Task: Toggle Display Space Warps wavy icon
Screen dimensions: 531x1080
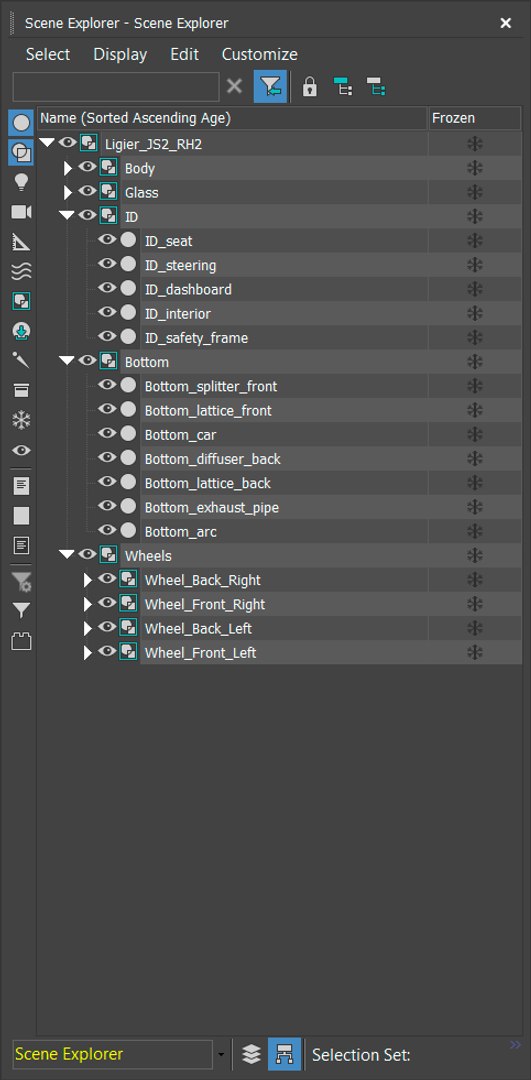Action: click(x=21, y=272)
